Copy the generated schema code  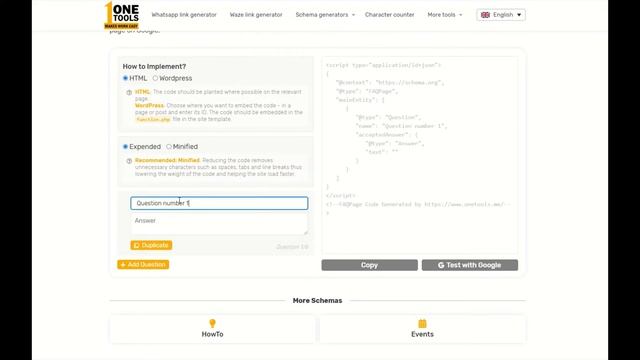(369, 265)
